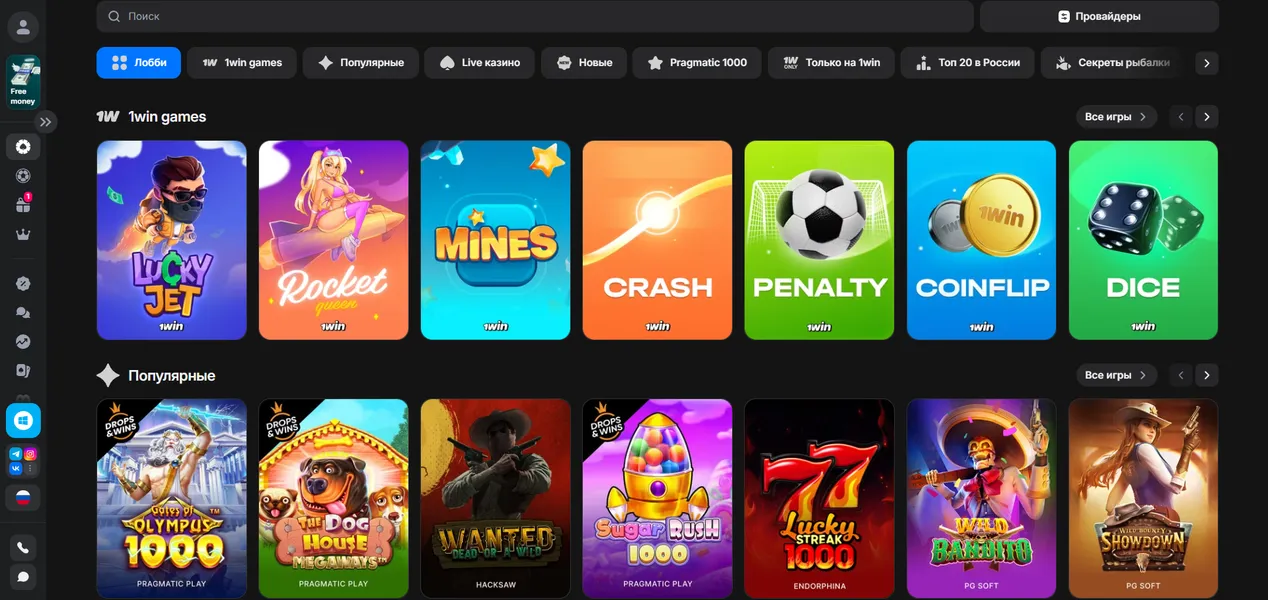Focus the Поиск search field
Viewport: 1268px width, 600px height.
(535, 16)
